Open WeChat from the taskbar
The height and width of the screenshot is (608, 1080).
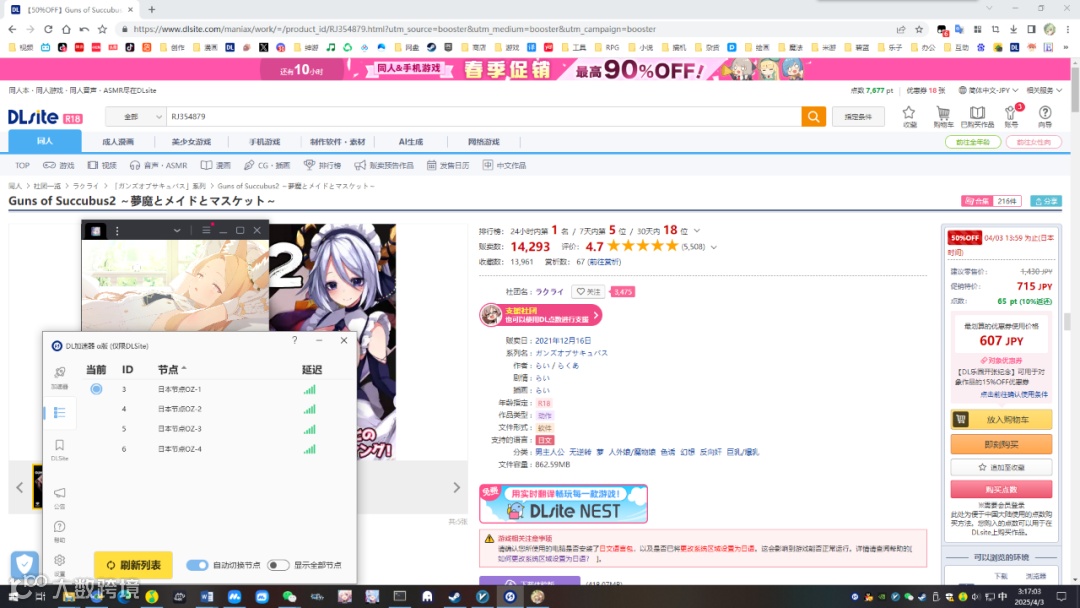289,596
